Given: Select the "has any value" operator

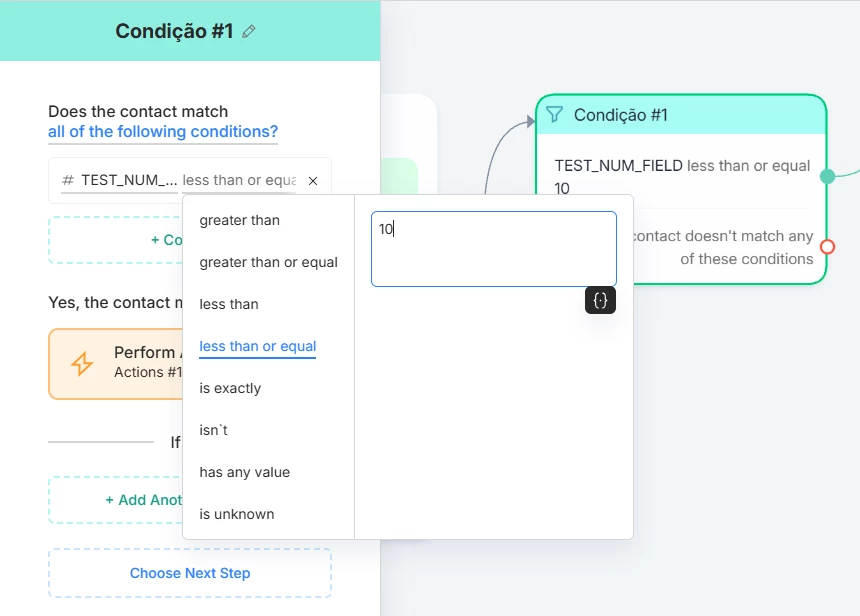Looking at the screenshot, I should tap(245, 472).
